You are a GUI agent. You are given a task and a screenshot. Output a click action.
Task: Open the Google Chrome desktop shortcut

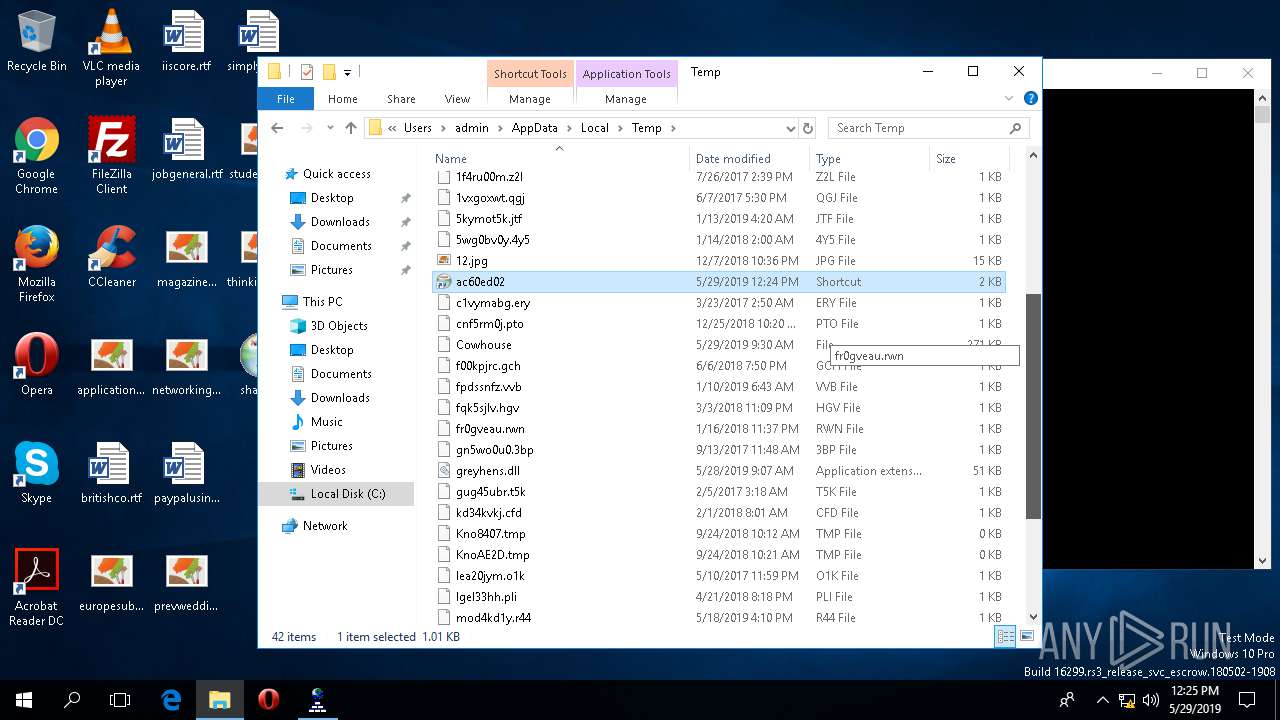point(36,156)
